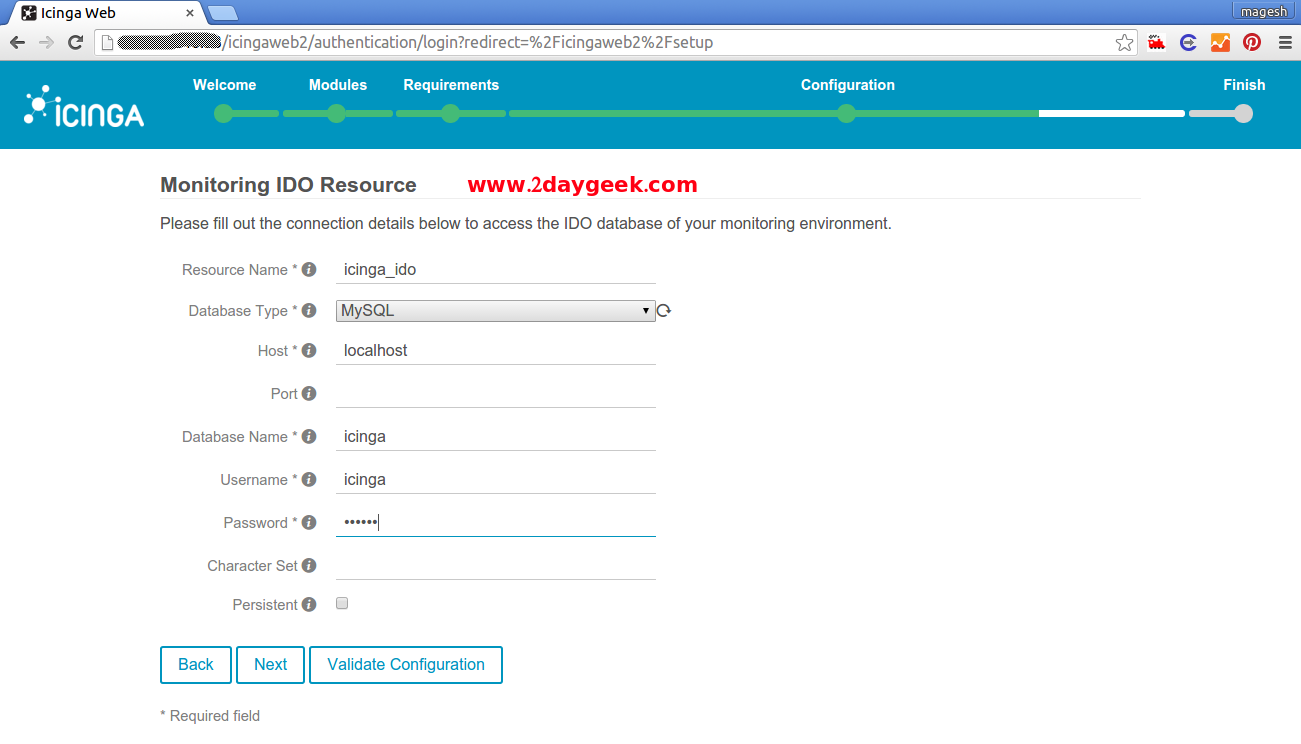The width and height of the screenshot is (1301, 744).
Task: Click the Host input field
Action: (496, 351)
